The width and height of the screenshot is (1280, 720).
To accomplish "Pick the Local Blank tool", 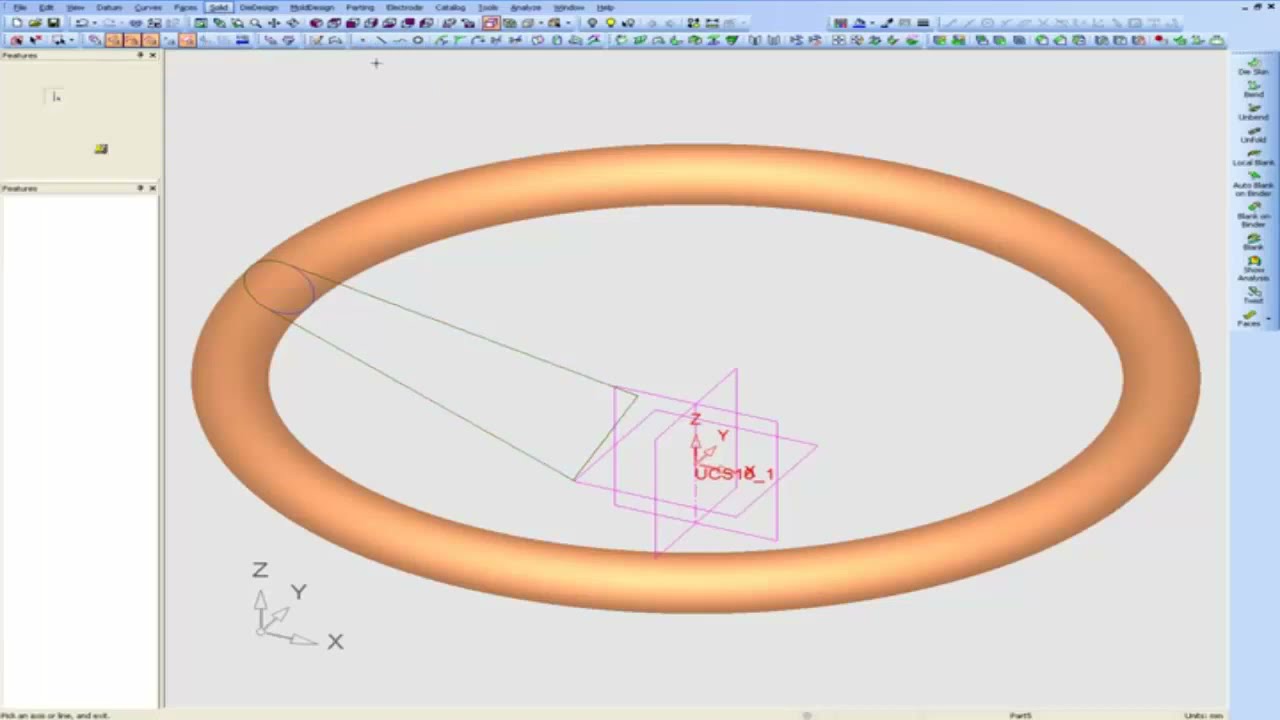I will point(1253,158).
